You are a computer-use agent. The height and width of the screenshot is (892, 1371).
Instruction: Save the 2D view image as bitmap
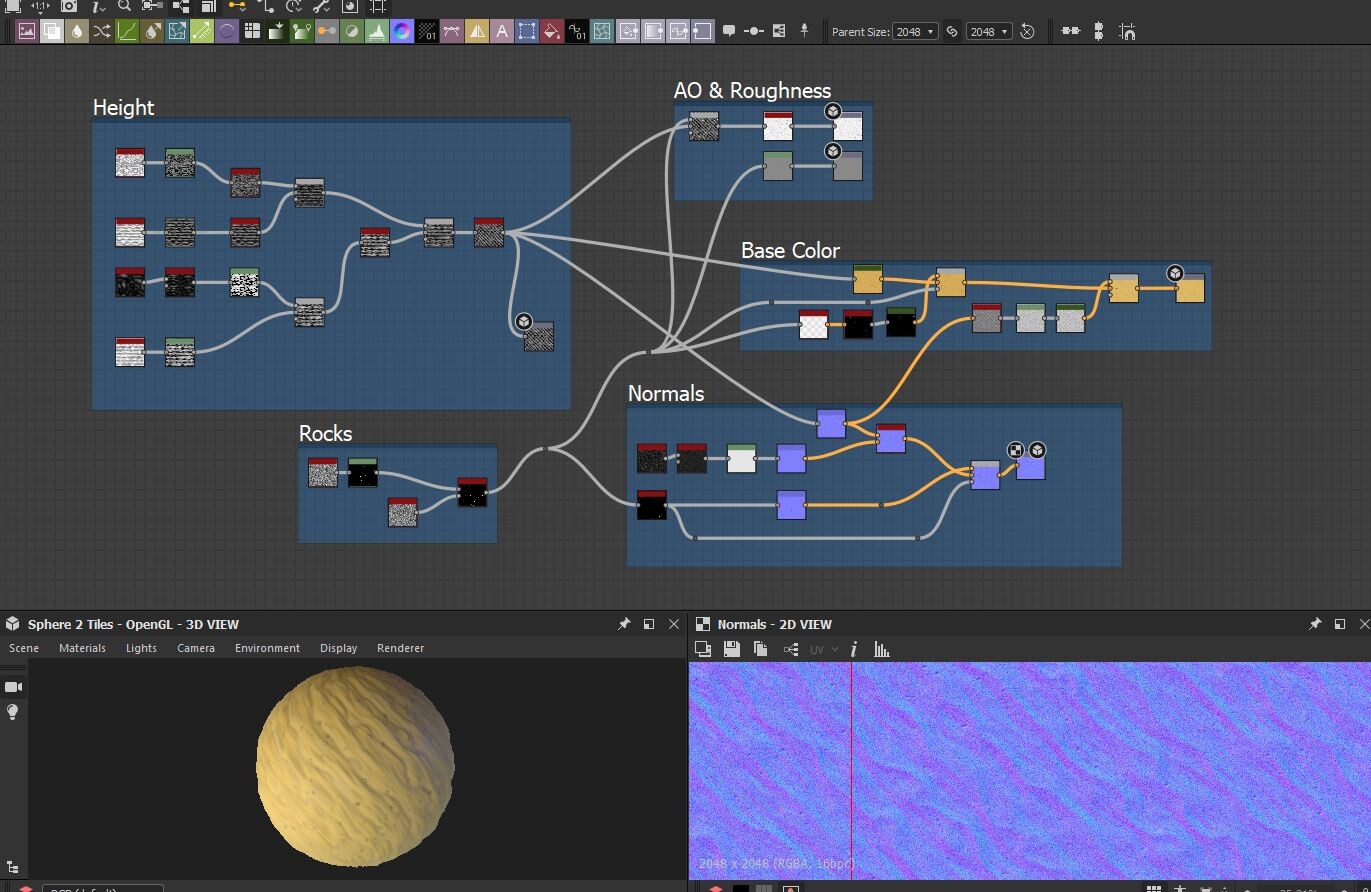coord(732,649)
